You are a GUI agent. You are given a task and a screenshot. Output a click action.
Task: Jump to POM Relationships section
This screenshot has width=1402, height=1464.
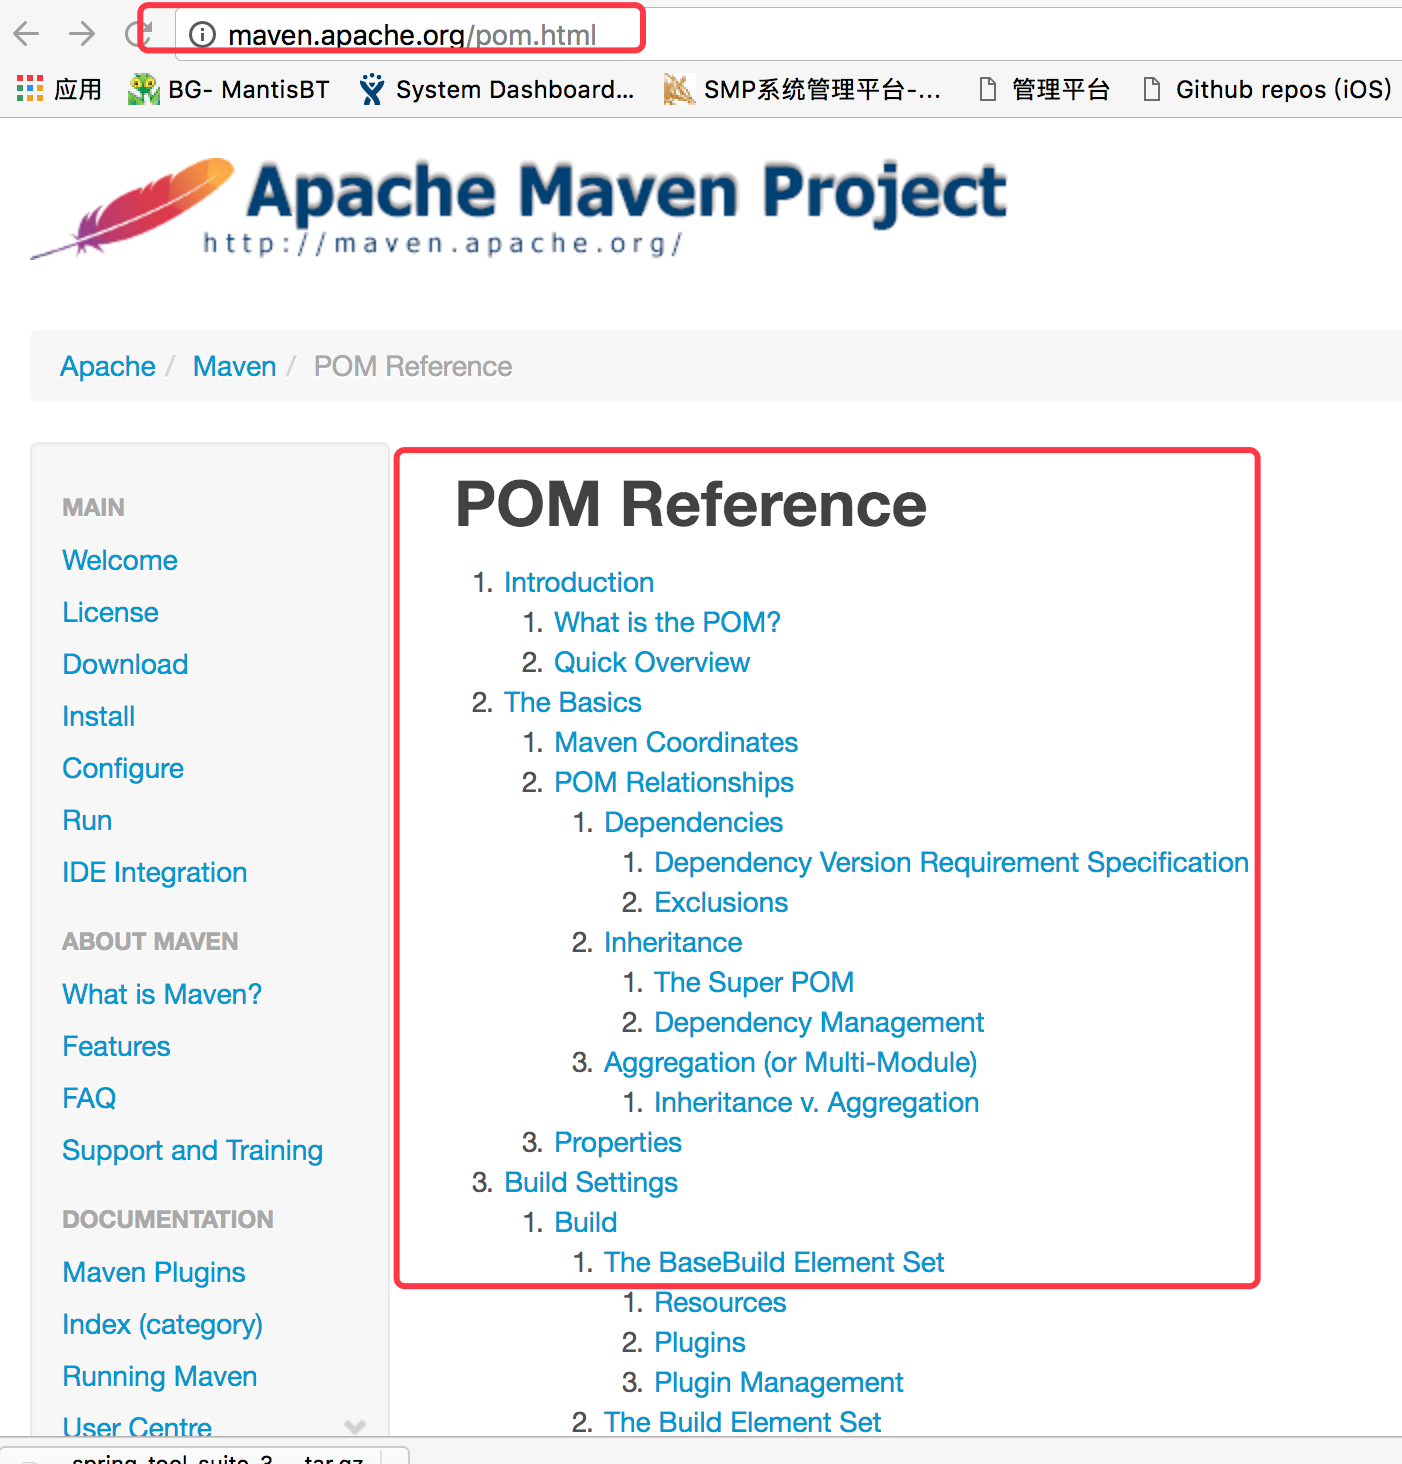[x=674, y=782]
